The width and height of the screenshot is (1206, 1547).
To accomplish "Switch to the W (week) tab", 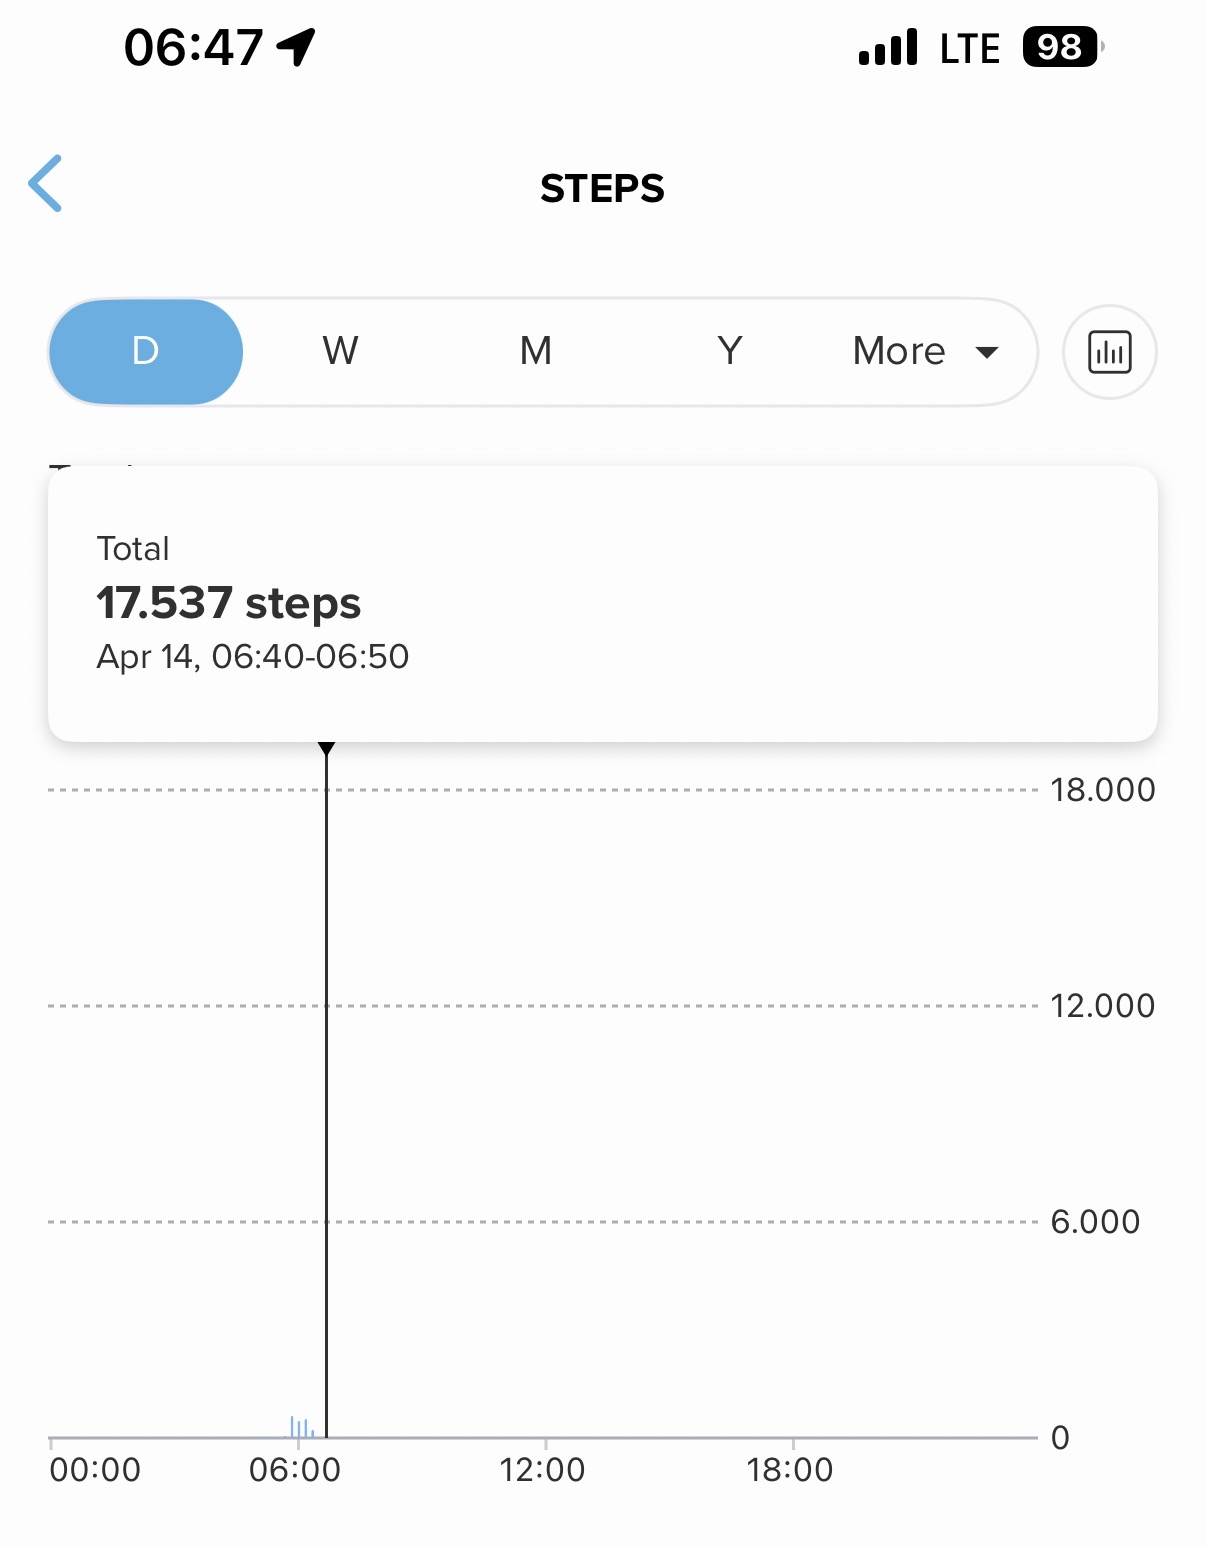I will pos(340,352).
